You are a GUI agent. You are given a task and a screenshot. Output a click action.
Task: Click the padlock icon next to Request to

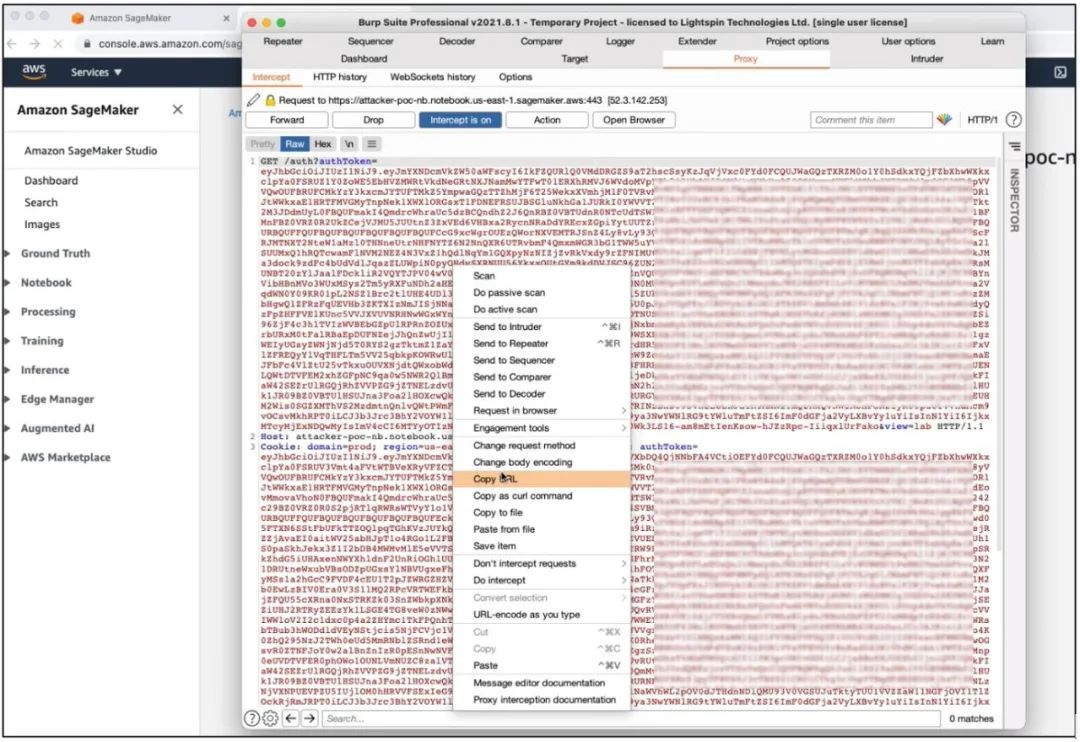click(270, 101)
